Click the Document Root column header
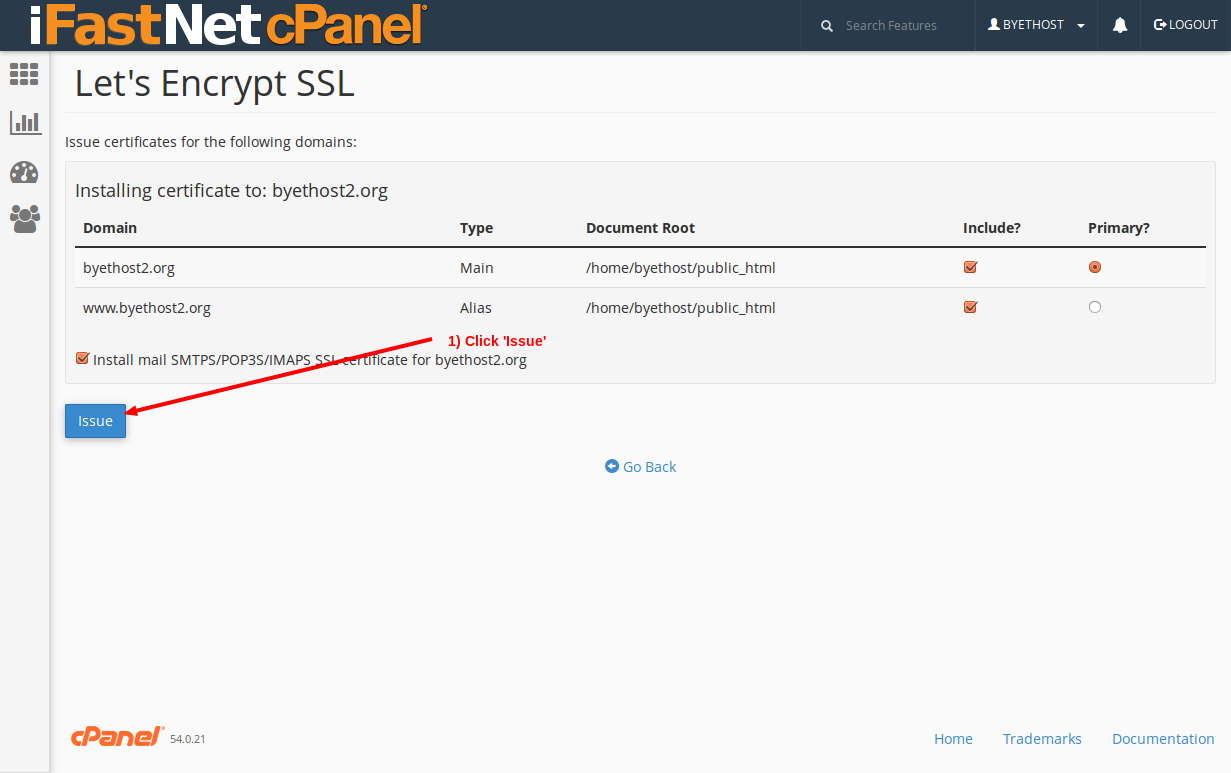 [640, 228]
